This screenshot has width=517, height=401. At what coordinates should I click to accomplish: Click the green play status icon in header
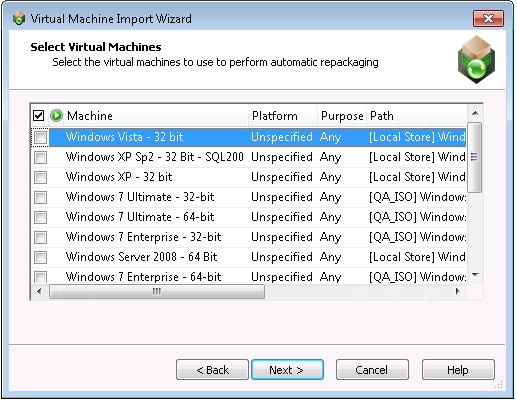tap(56, 116)
